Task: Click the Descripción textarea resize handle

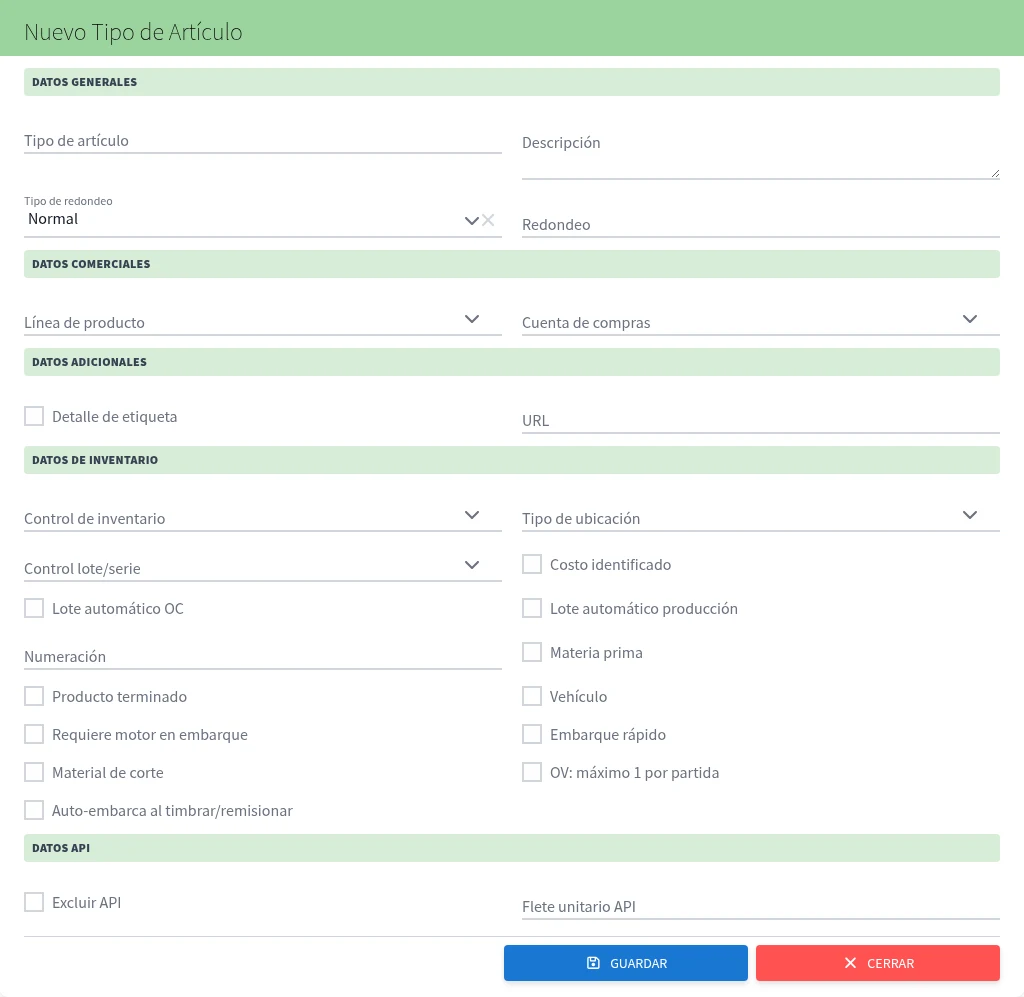Action: coord(995,173)
